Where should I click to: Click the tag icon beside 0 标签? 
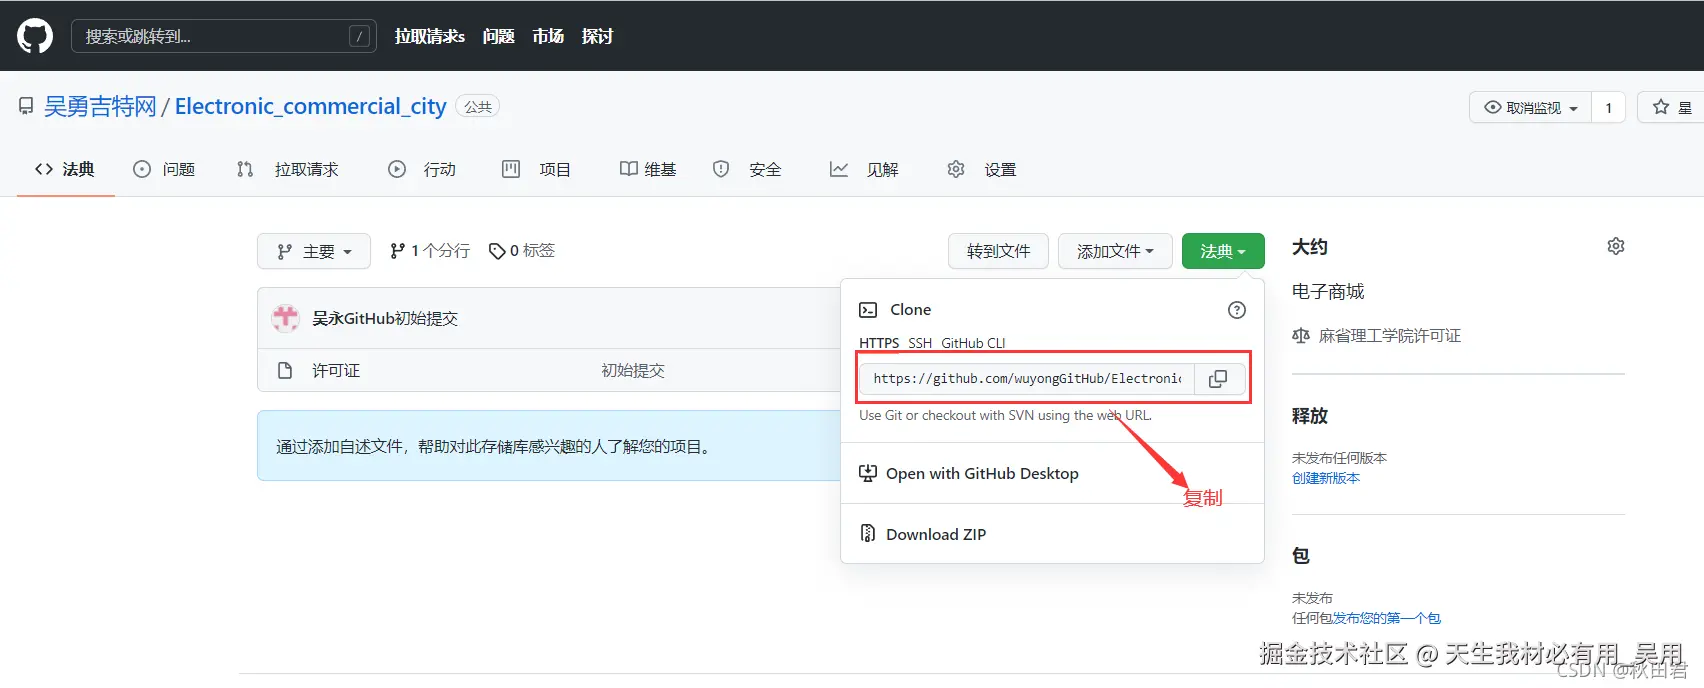(497, 251)
